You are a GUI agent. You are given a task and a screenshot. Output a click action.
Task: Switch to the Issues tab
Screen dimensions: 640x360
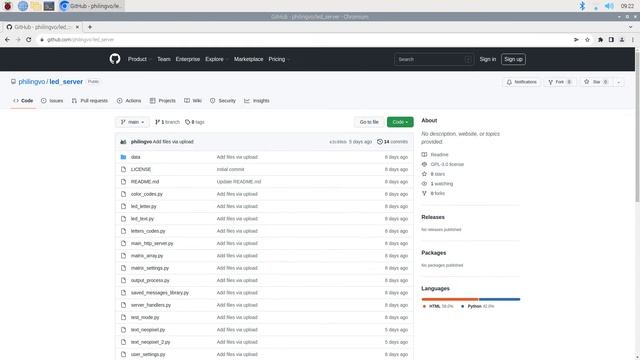(x=52, y=101)
